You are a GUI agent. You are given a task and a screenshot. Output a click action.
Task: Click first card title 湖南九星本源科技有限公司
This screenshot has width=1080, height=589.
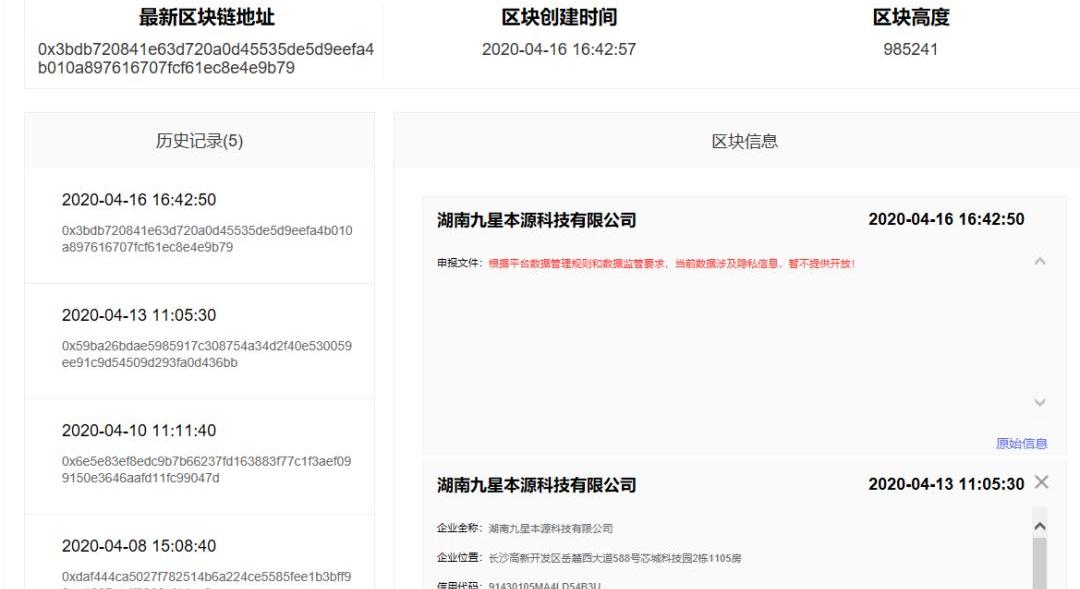(537, 220)
